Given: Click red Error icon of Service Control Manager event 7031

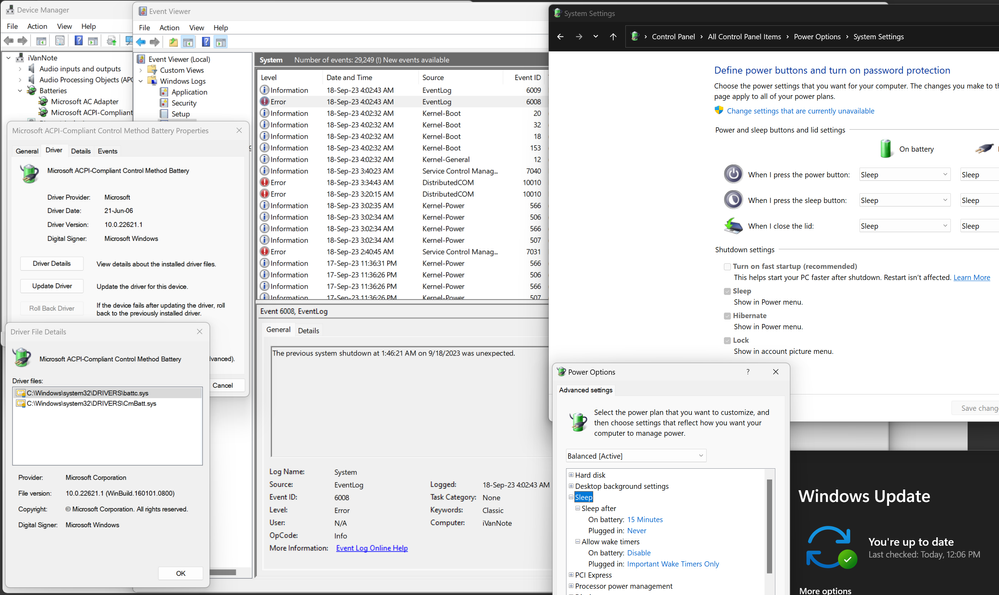Looking at the screenshot, I should (264, 252).
